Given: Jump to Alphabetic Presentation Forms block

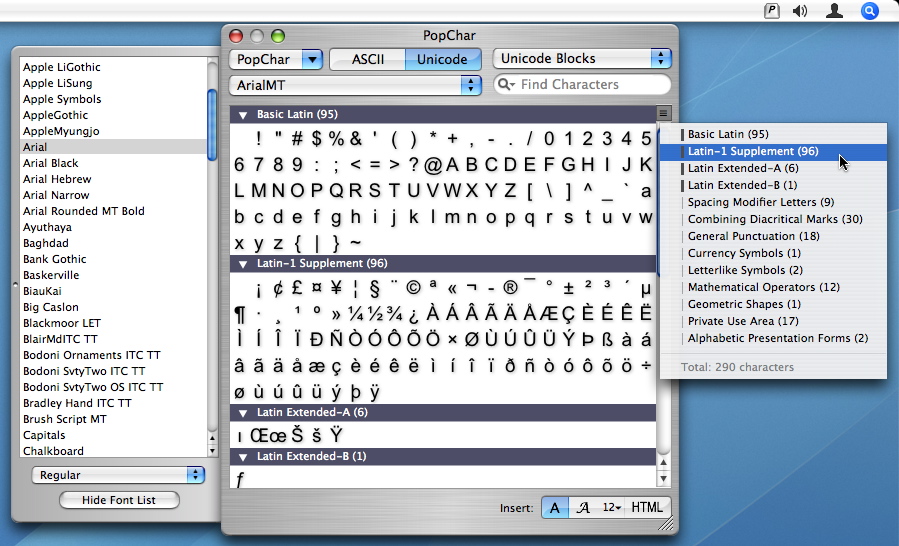Looking at the screenshot, I should 773,338.
